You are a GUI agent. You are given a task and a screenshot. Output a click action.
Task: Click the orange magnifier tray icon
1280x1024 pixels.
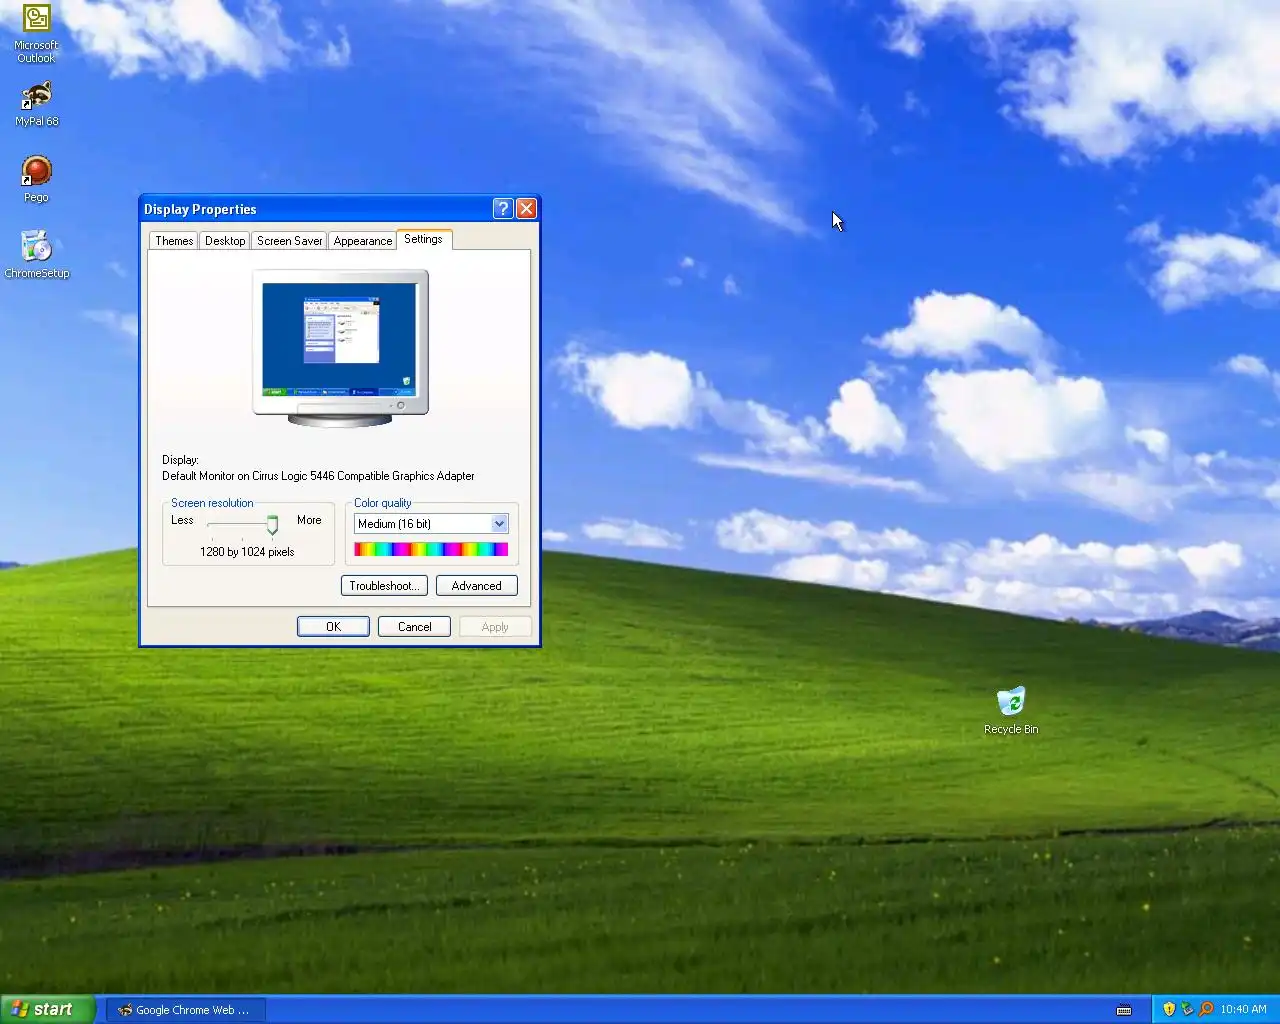[x=1206, y=1009]
